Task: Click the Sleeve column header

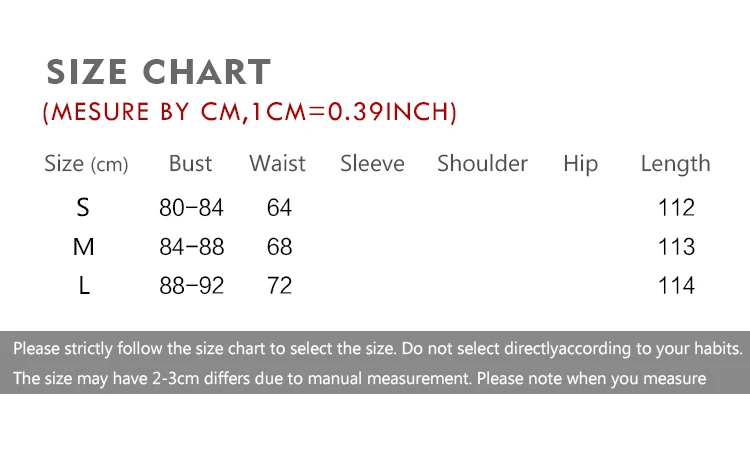Action: 372,164
